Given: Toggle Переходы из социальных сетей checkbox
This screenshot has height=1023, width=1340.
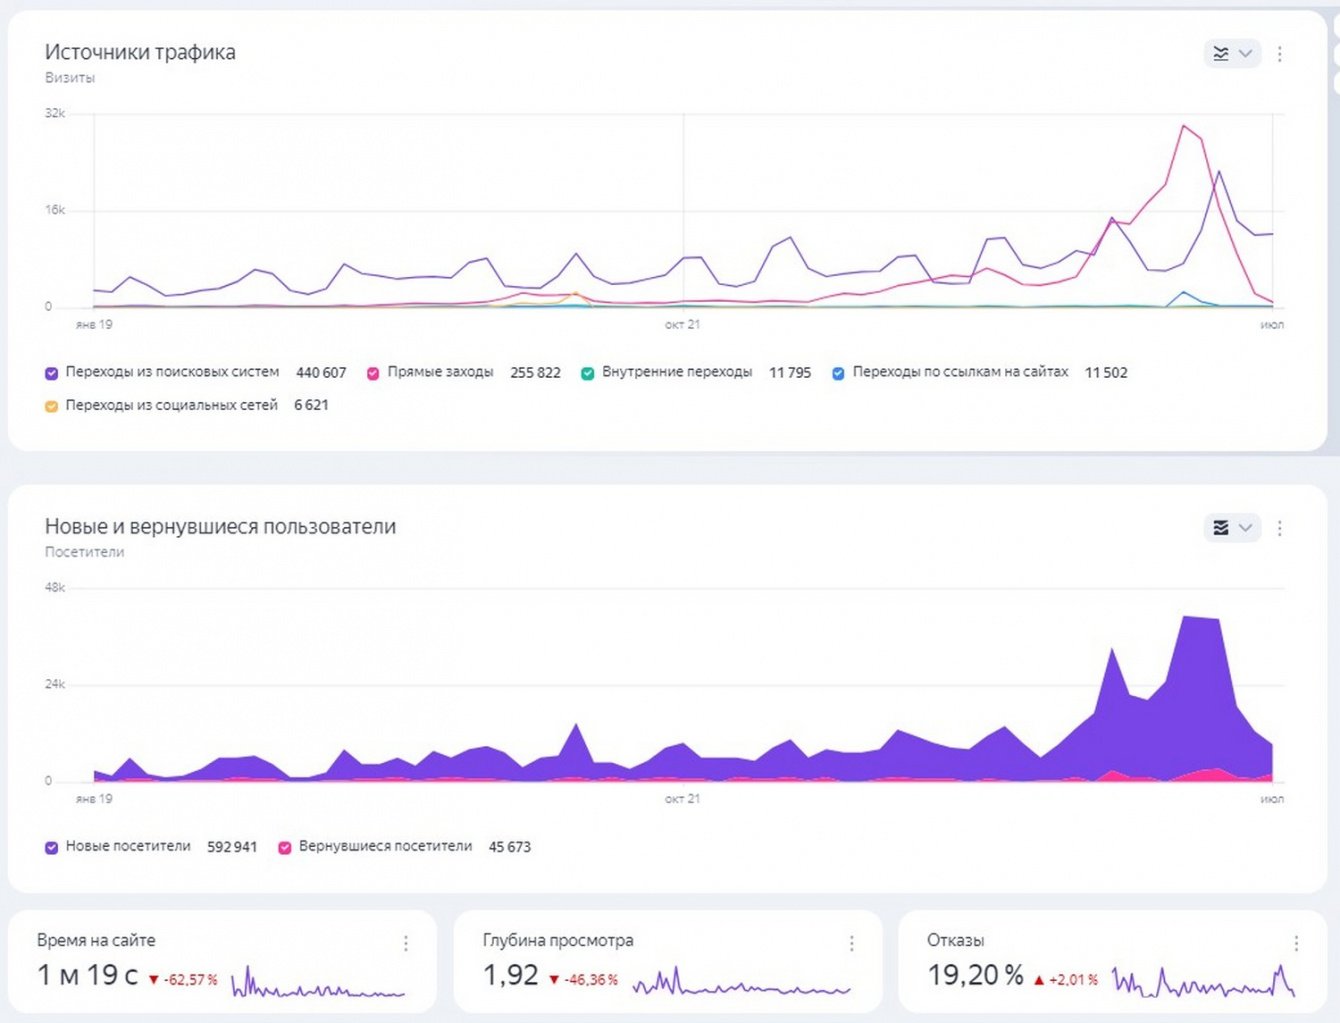Looking at the screenshot, I should click(52, 406).
